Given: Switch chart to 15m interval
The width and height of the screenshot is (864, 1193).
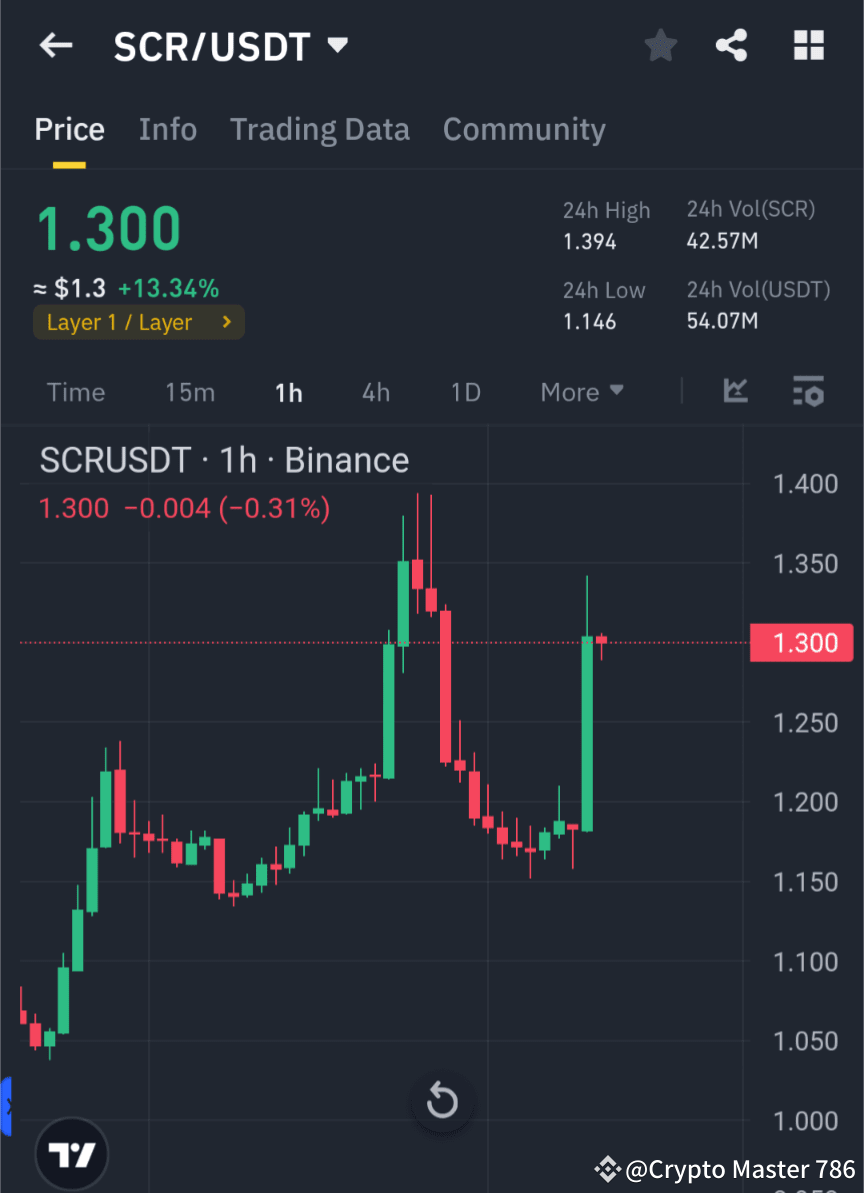Looking at the screenshot, I should click(x=190, y=392).
